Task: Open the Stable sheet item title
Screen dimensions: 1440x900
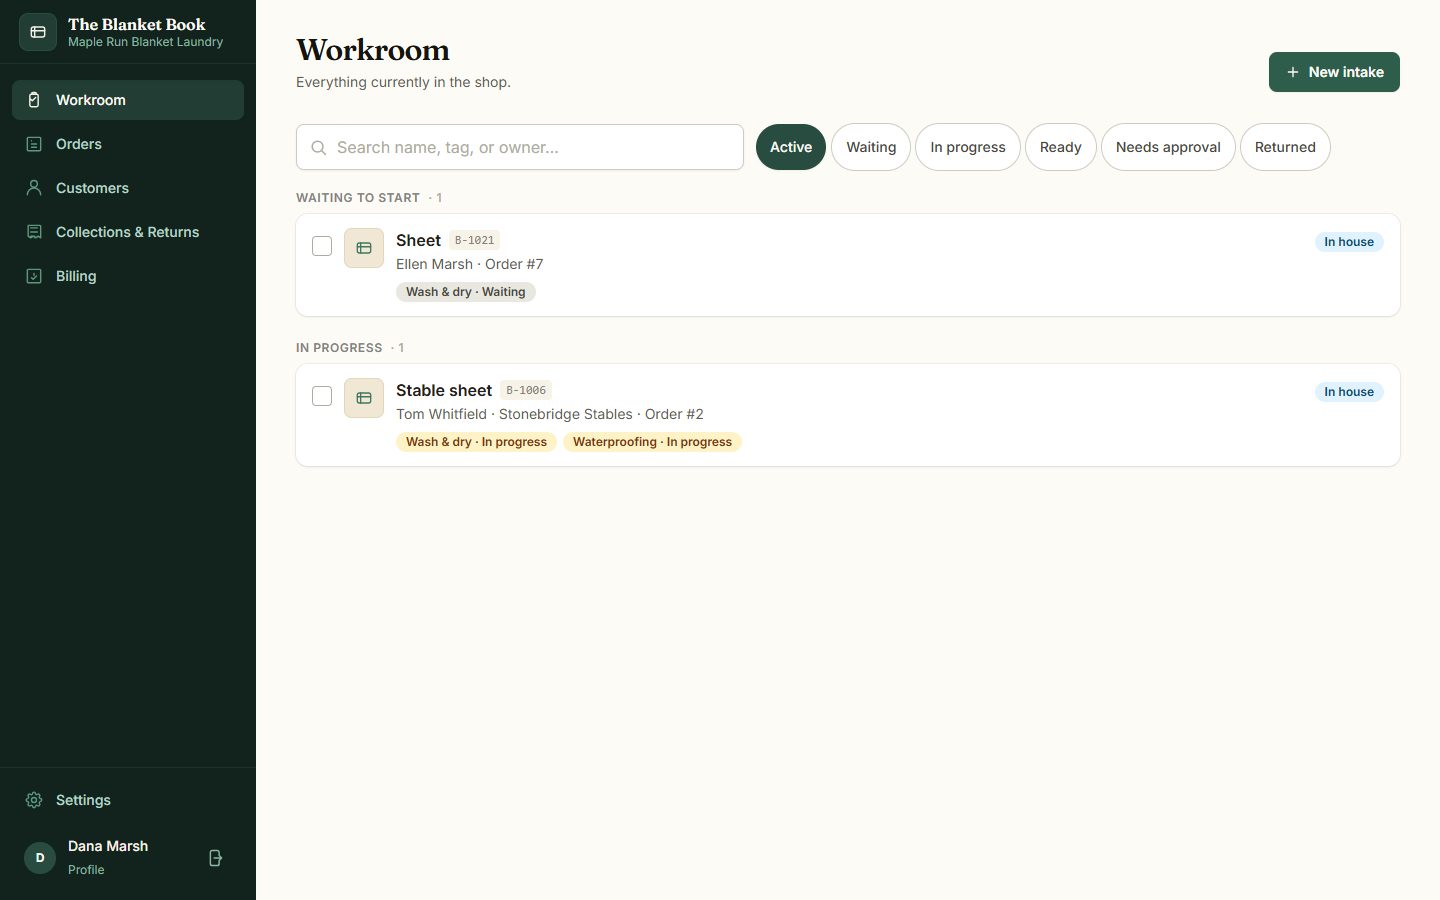Action: (x=444, y=390)
